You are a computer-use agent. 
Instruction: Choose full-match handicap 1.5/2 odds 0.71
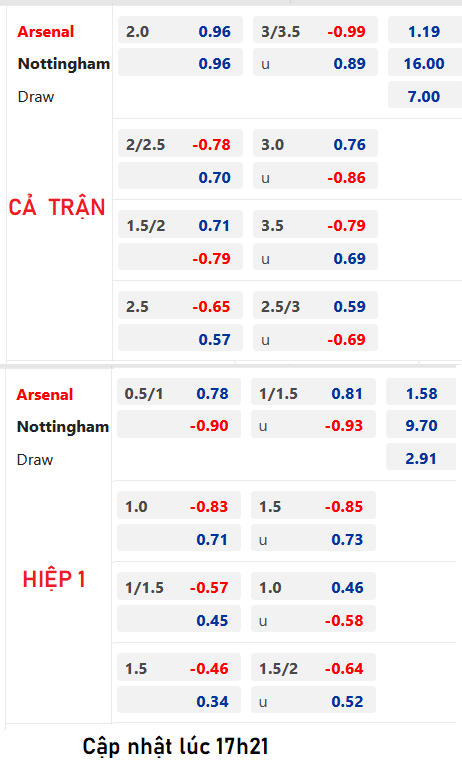[x=180, y=225]
